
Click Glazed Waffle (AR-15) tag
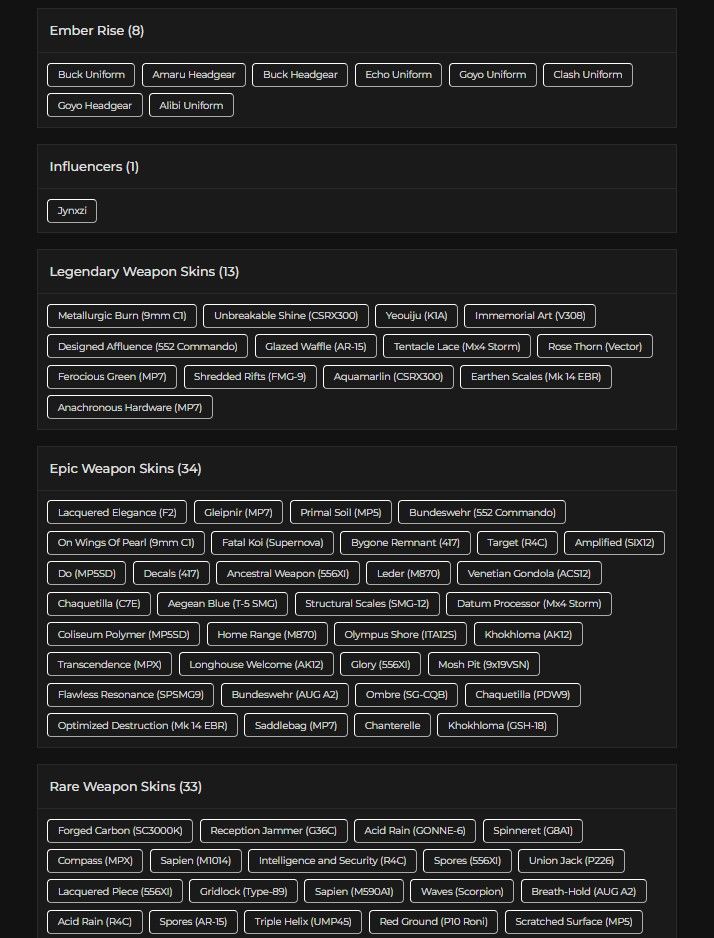[316, 346]
